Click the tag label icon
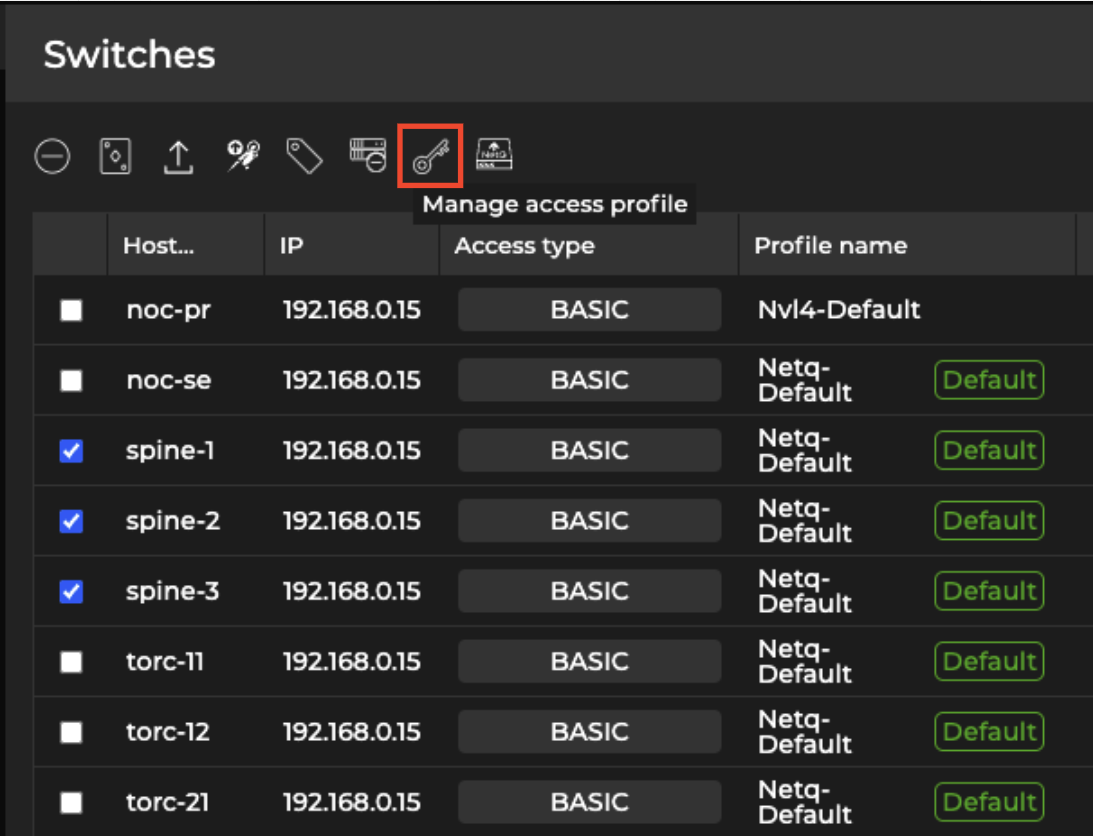The width and height of the screenshot is (1093, 836). click(304, 156)
